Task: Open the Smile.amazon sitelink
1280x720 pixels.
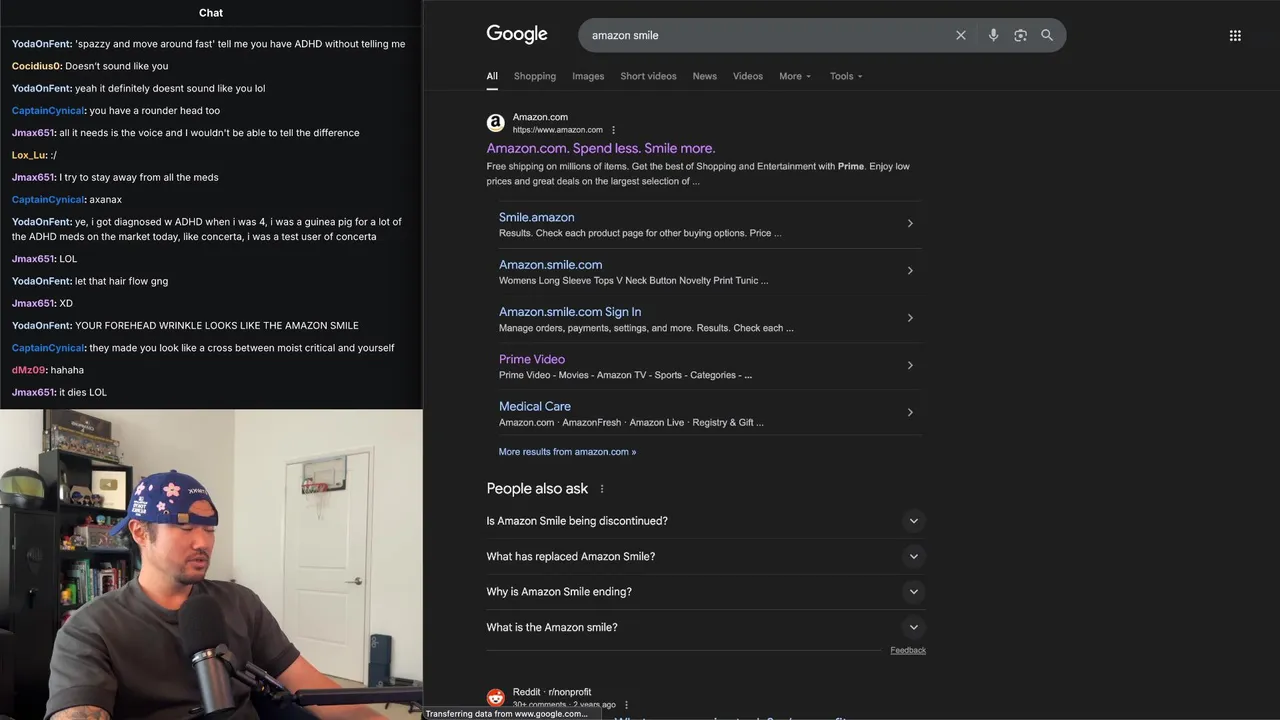Action: click(x=537, y=217)
